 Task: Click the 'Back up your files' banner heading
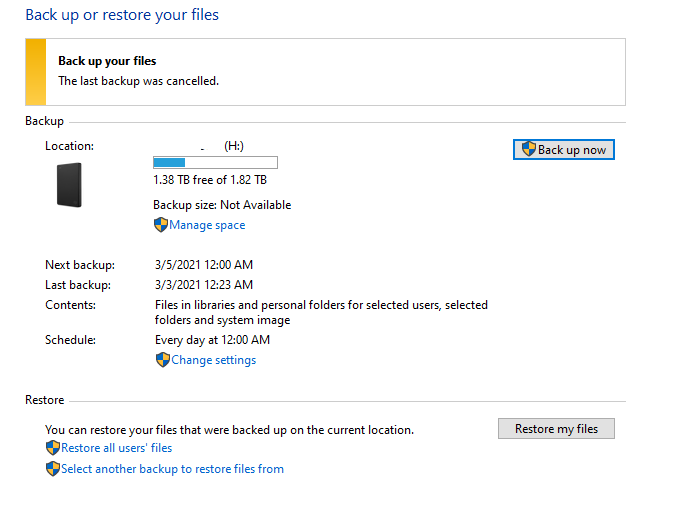point(107,62)
